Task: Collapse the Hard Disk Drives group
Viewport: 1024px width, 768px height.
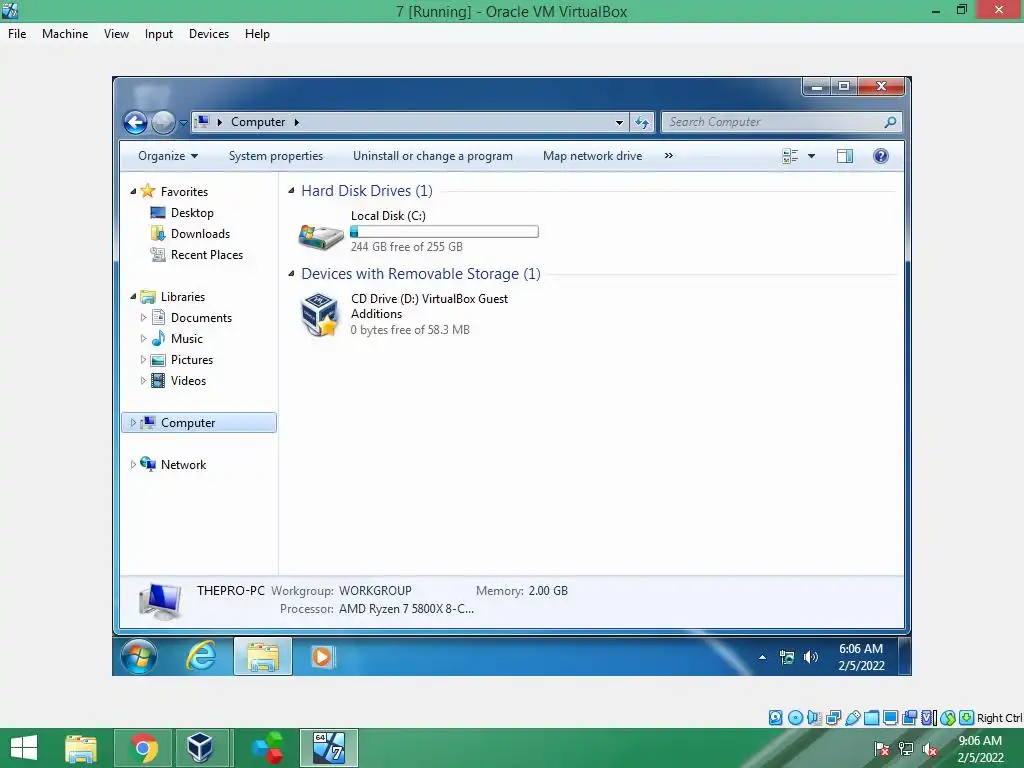Action: tap(291, 190)
